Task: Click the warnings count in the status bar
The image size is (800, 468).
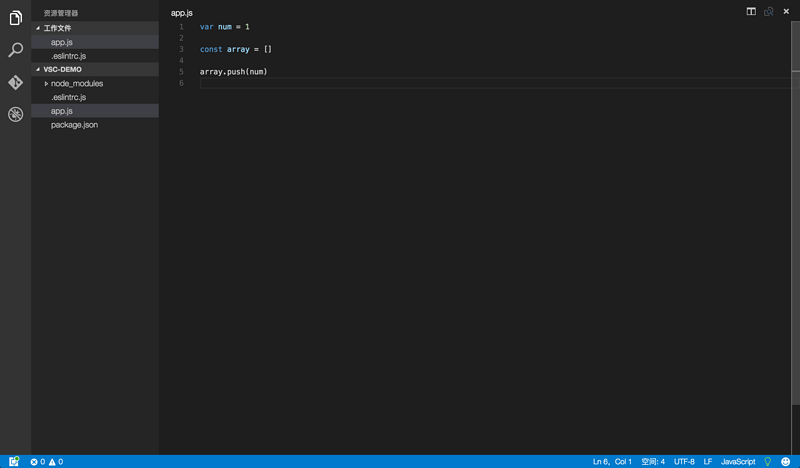Action: (x=56, y=462)
